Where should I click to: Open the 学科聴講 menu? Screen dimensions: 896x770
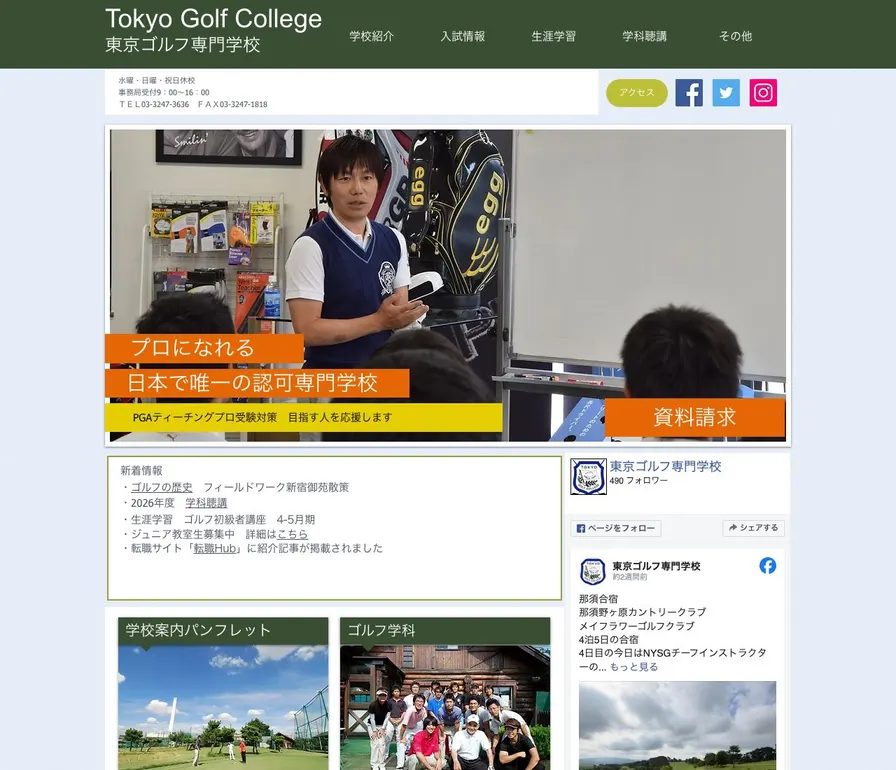click(x=644, y=36)
